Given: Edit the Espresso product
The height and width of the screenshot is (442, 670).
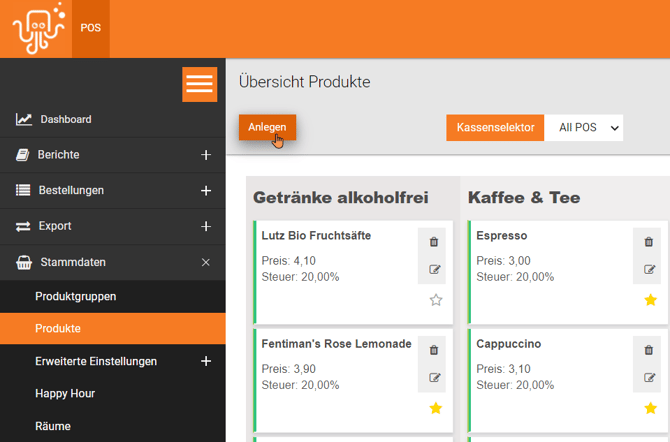Looking at the screenshot, I should [x=649, y=269].
